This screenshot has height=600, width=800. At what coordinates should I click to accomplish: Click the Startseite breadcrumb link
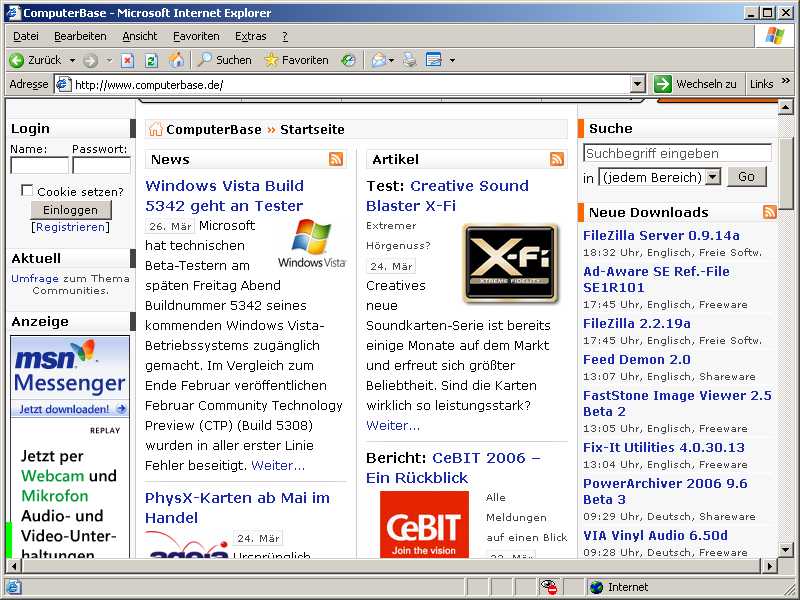312,129
